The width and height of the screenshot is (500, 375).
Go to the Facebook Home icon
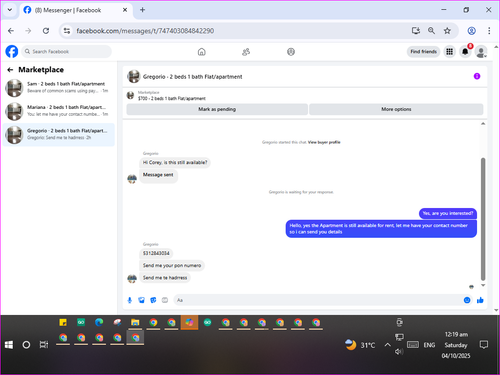[202, 52]
